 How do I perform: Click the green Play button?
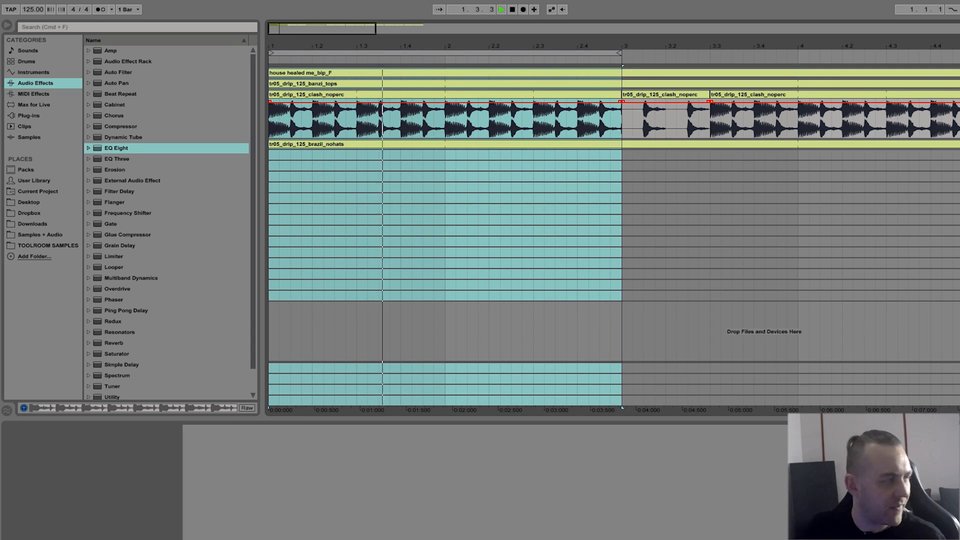tap(501, 9)
